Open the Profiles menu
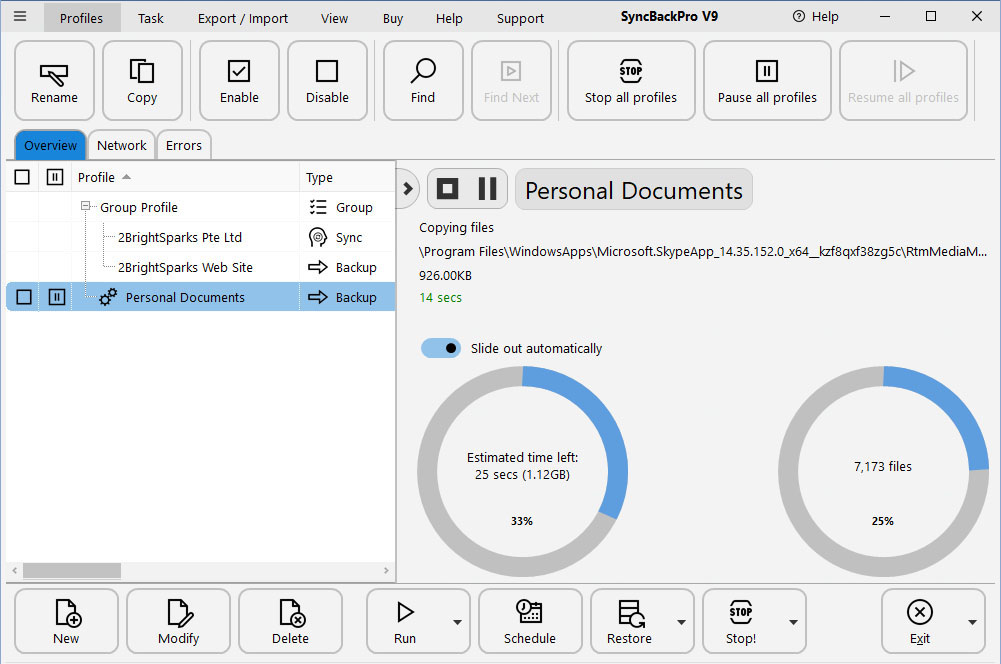 pos(81,18)
